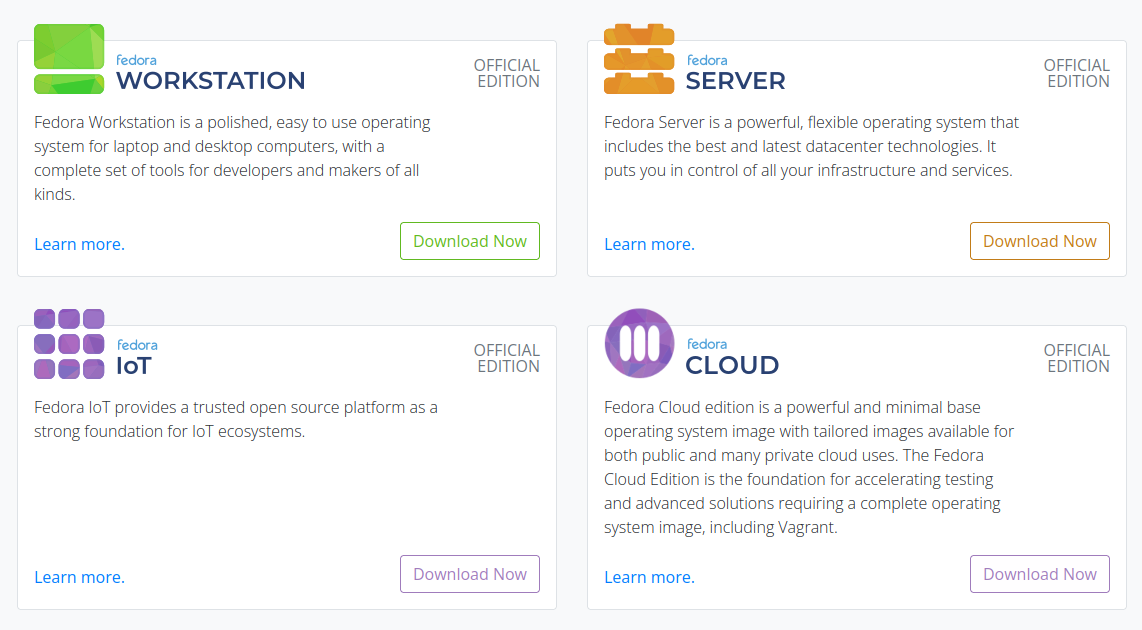This screenshot has width=1142, height=630.
Task: Download Fedora Workstation now
Action: tap(470, 241)
